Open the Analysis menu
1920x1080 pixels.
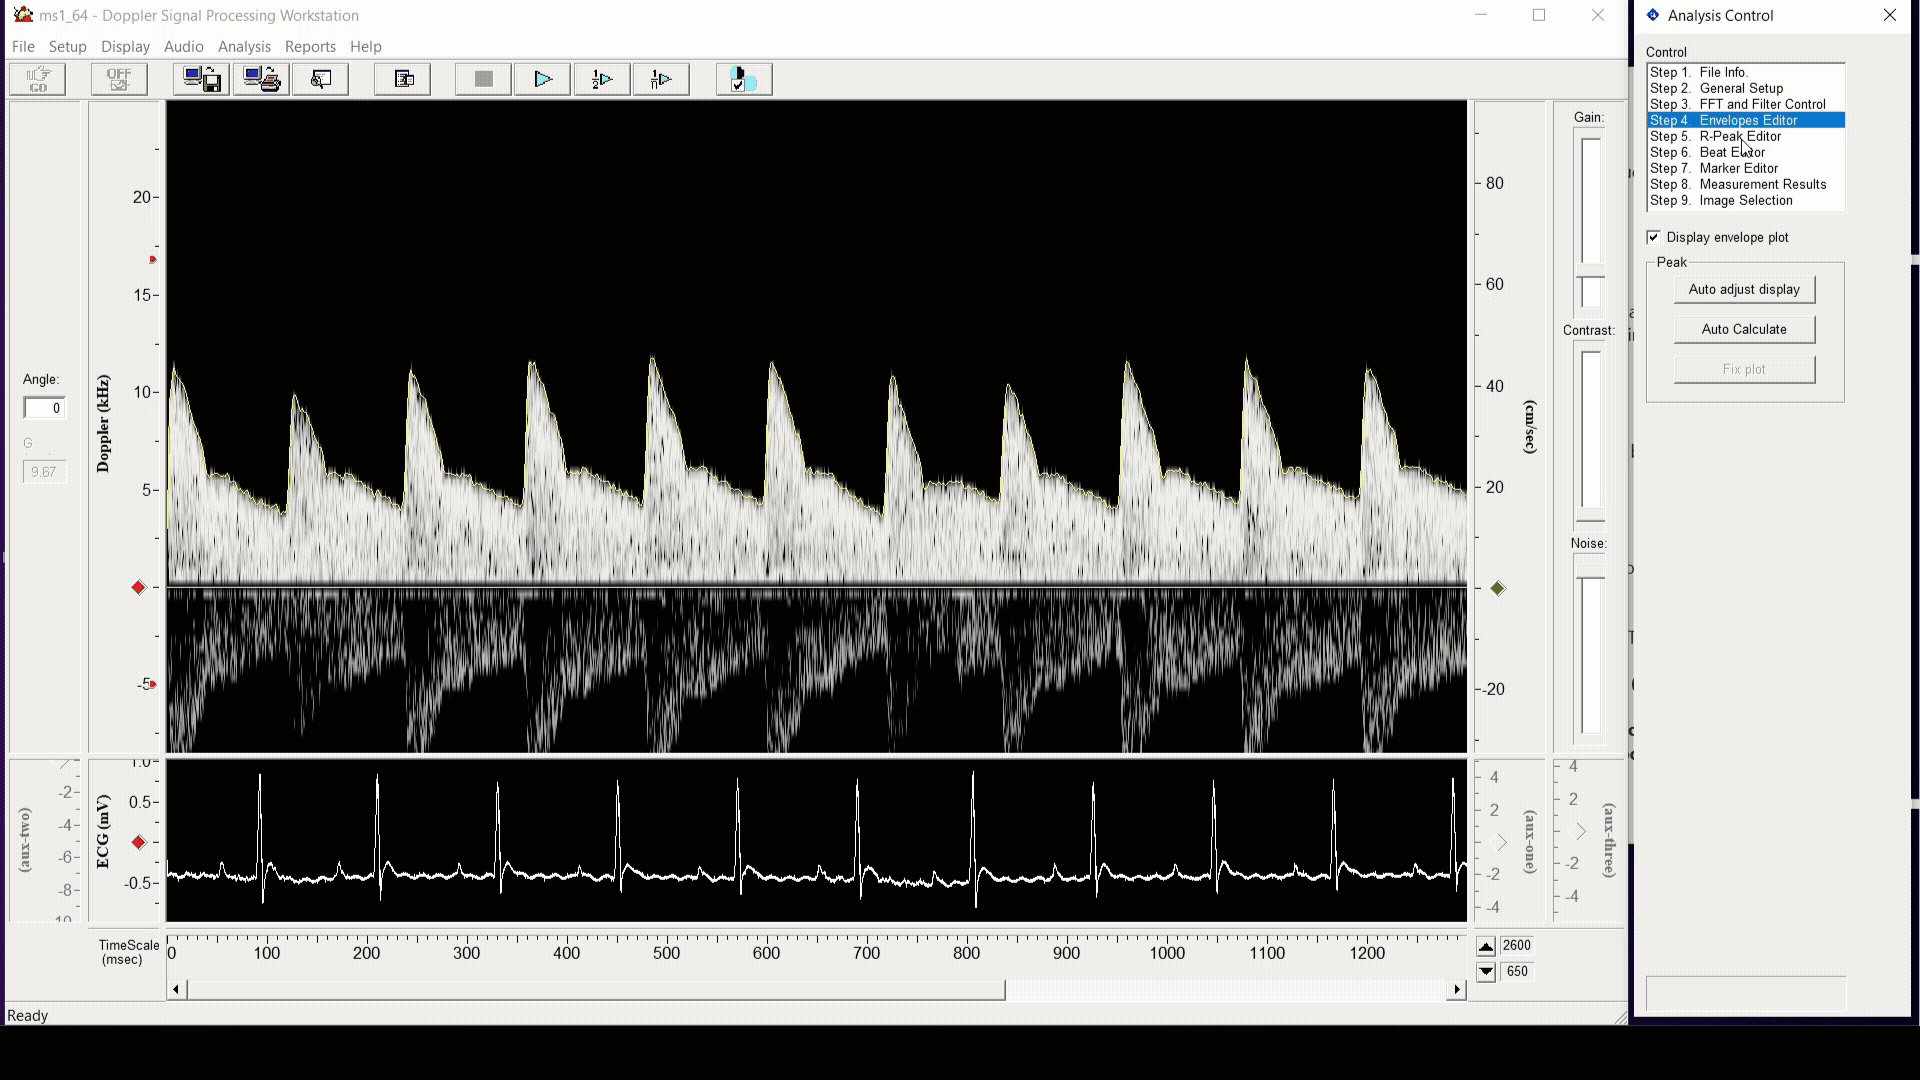coord(244,46)
